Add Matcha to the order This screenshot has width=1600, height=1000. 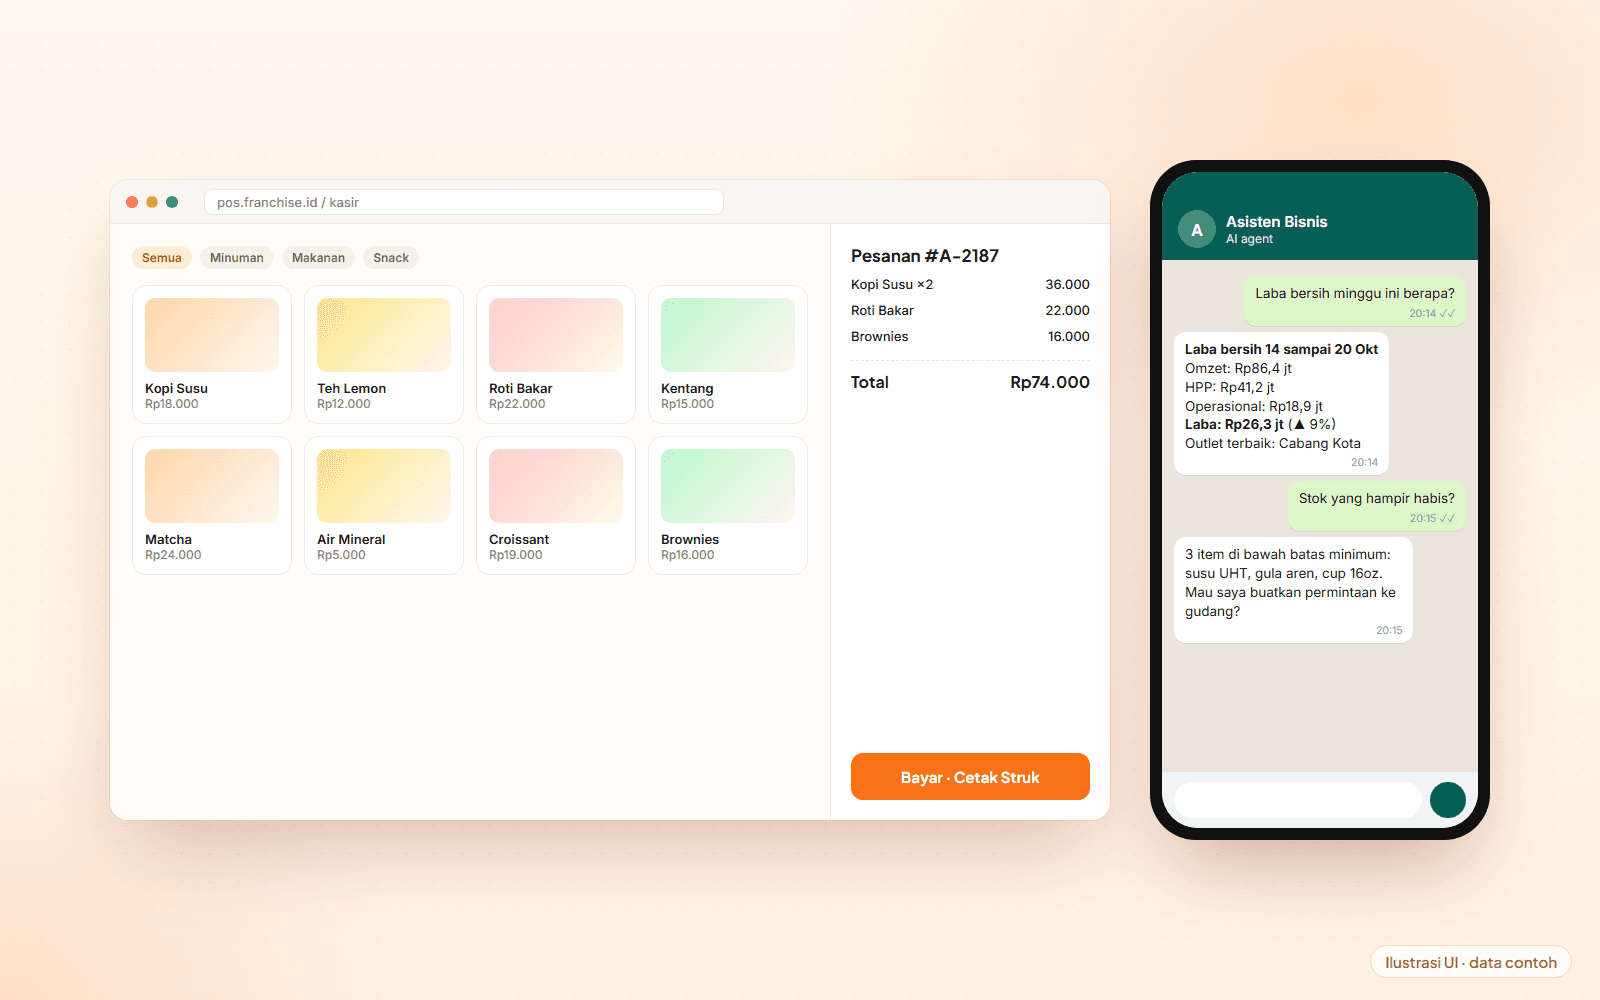(x=212, y=505)
